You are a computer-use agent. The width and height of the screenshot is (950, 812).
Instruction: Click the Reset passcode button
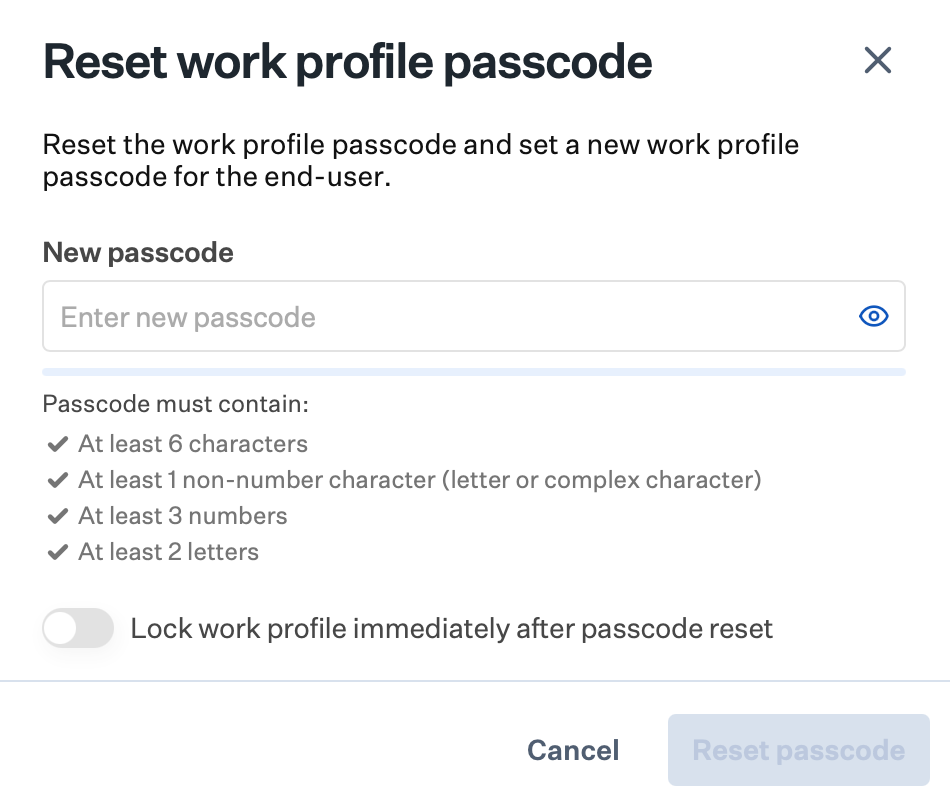tap(798, 750)
